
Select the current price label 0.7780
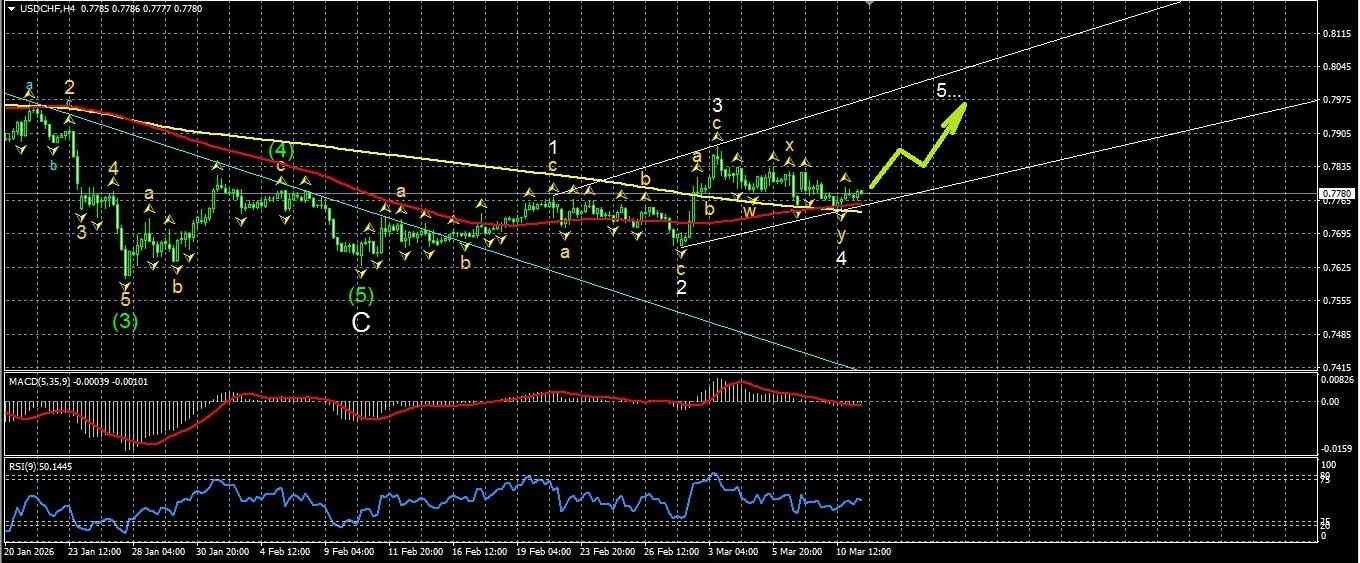1336,193
